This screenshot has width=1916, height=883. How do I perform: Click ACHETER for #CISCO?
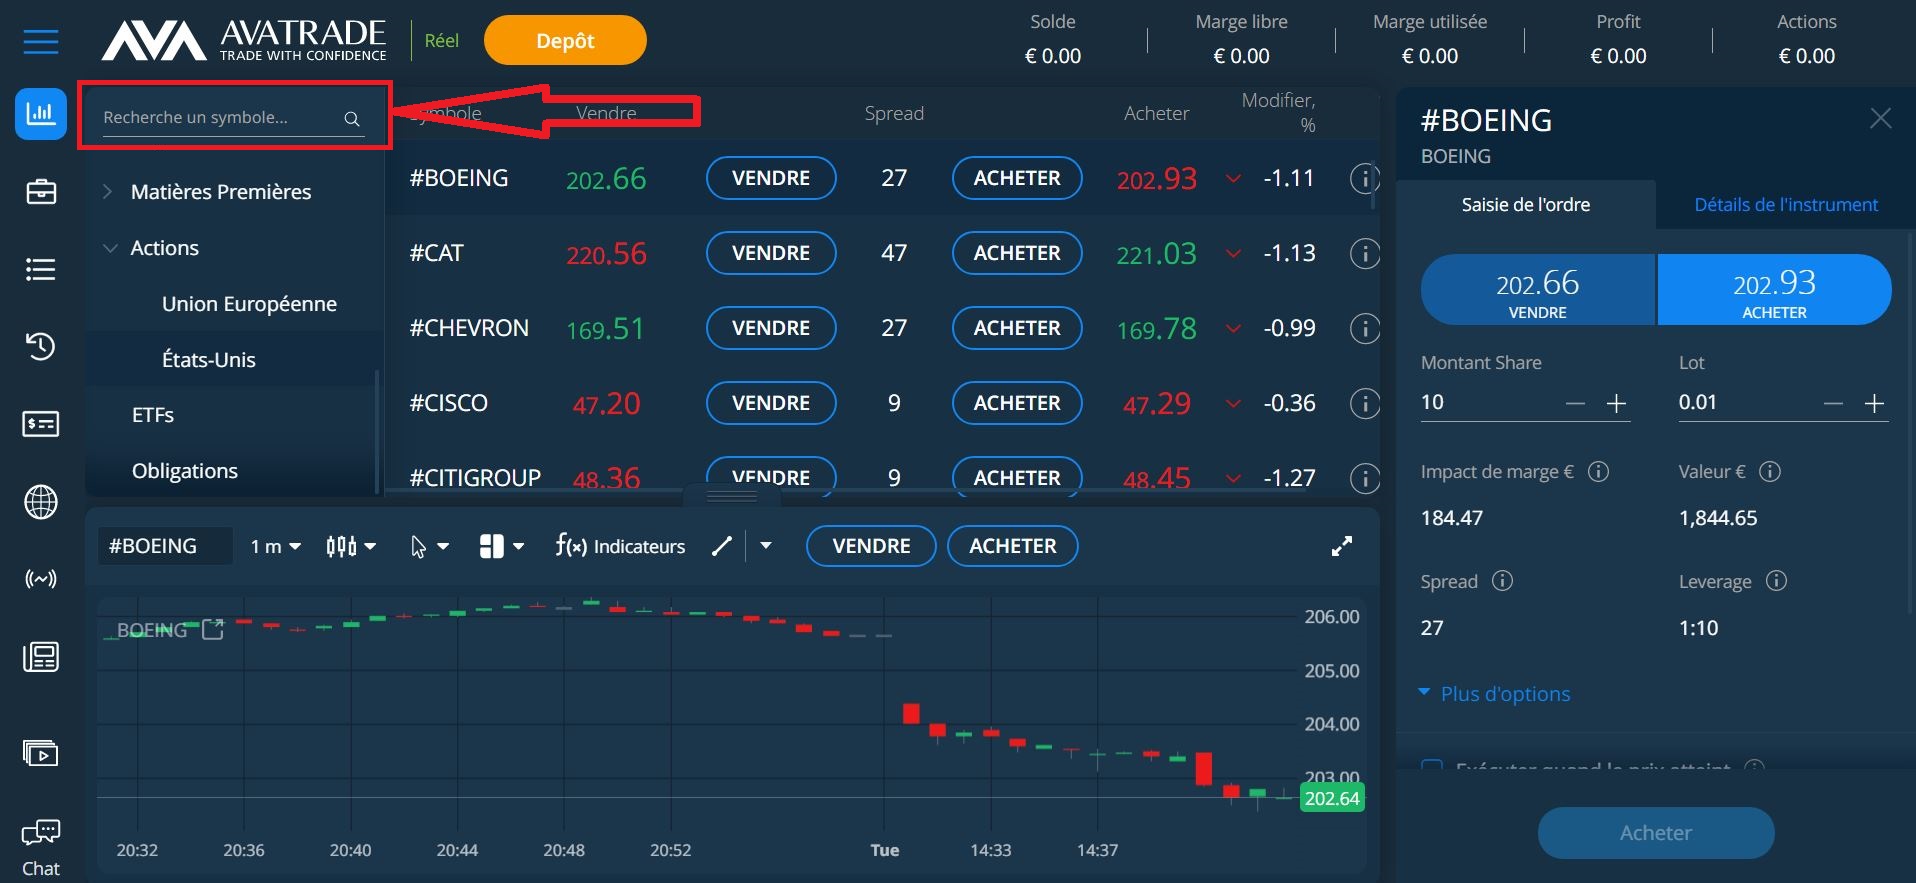(1017, 403)
